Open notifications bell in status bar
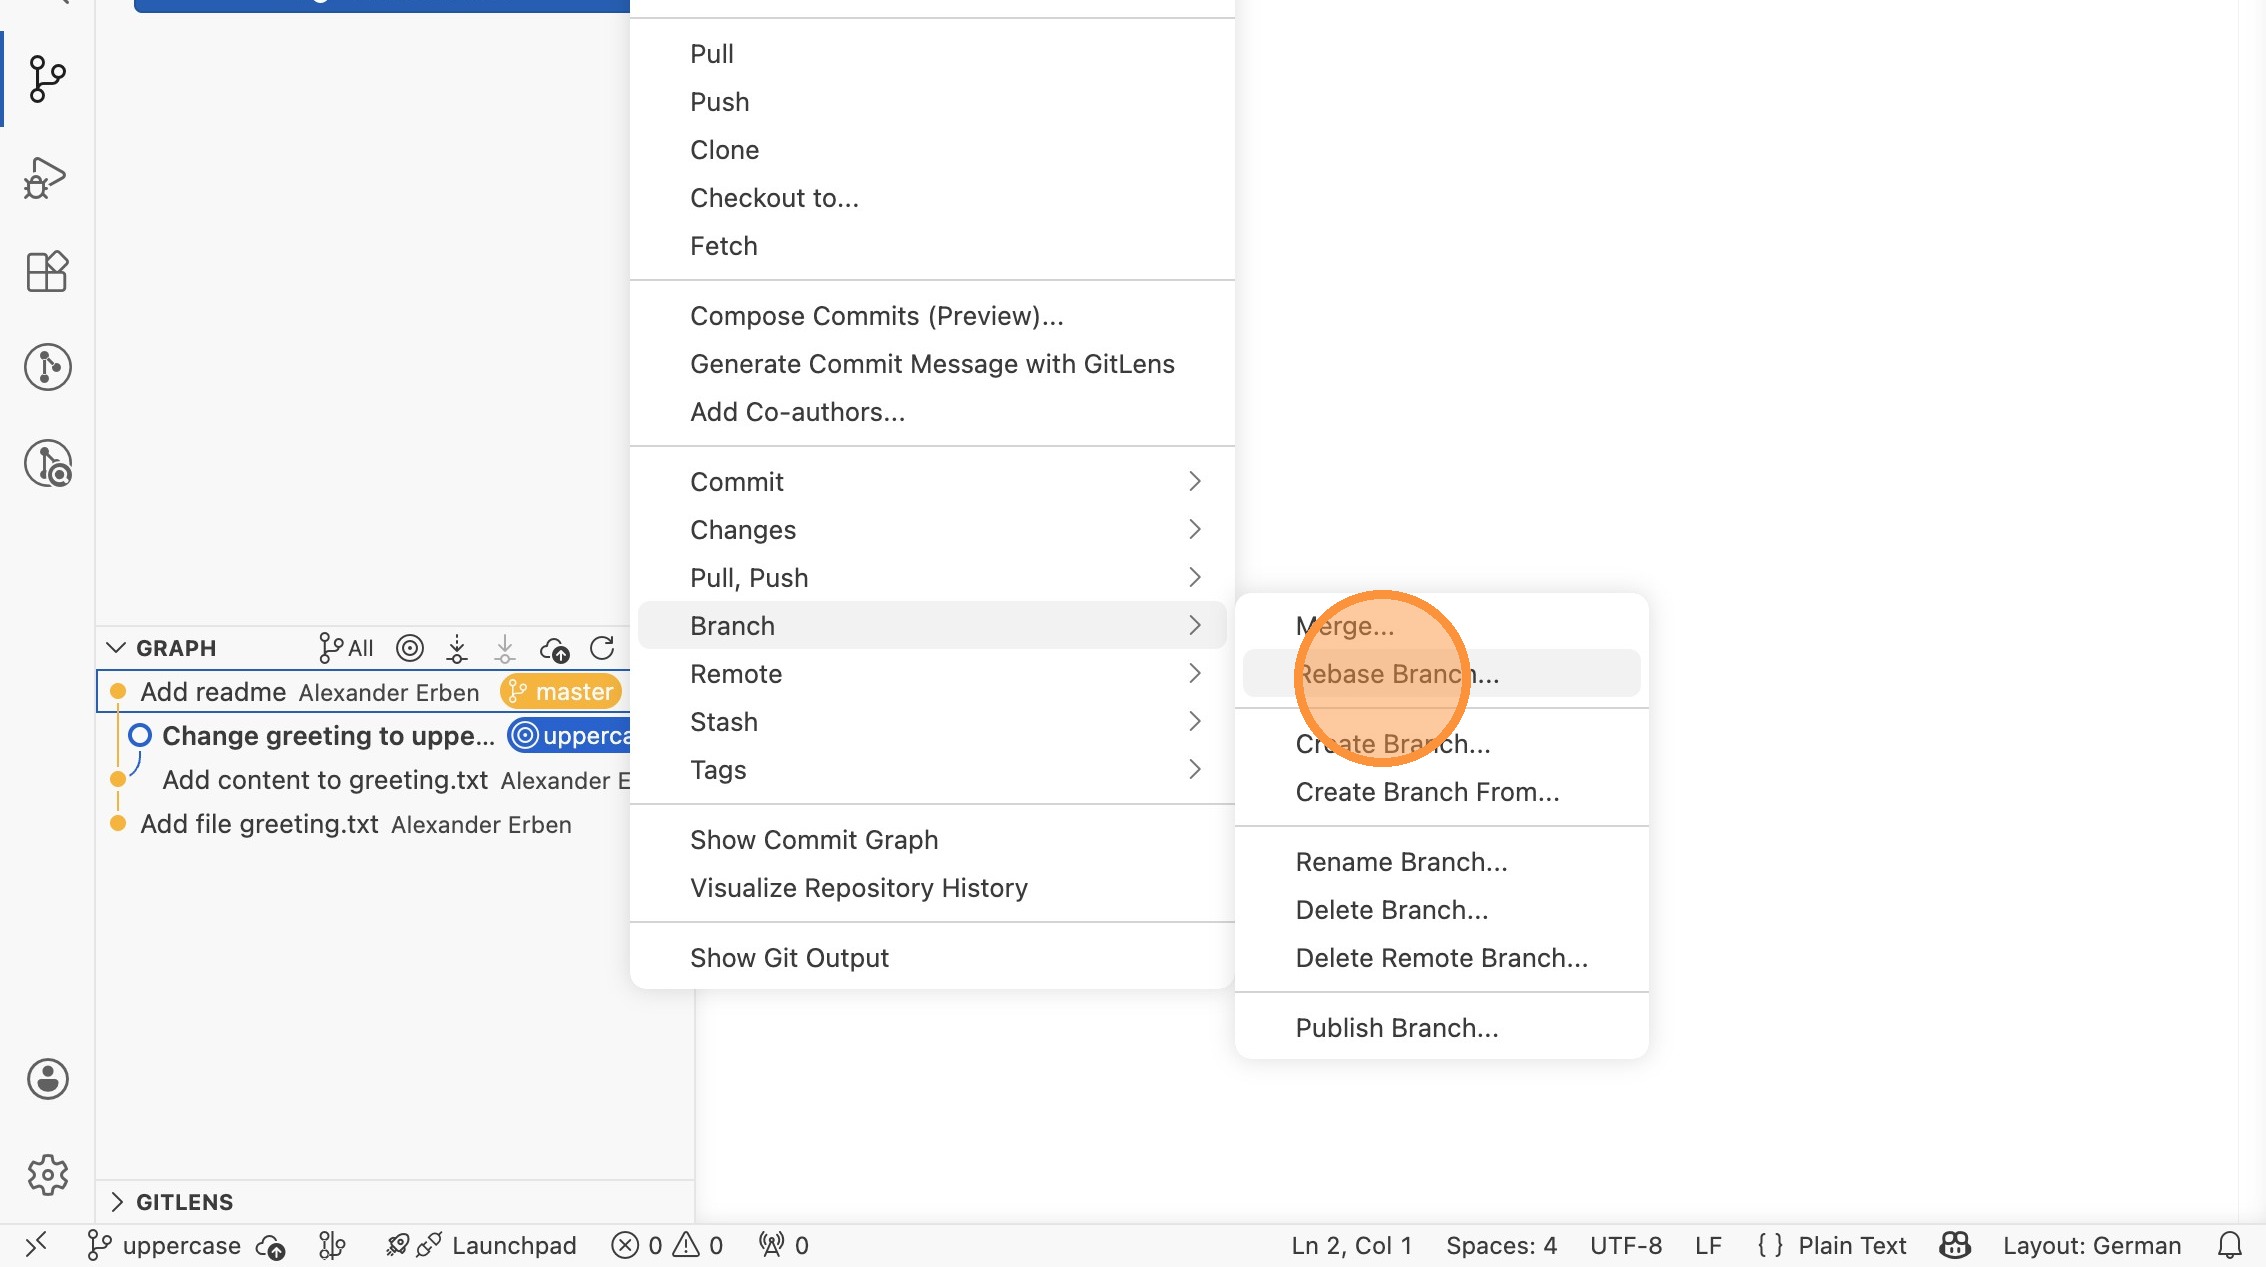Image resolution: width=2266 pixels, height=1267 pixels. tap(2229, 1245)
